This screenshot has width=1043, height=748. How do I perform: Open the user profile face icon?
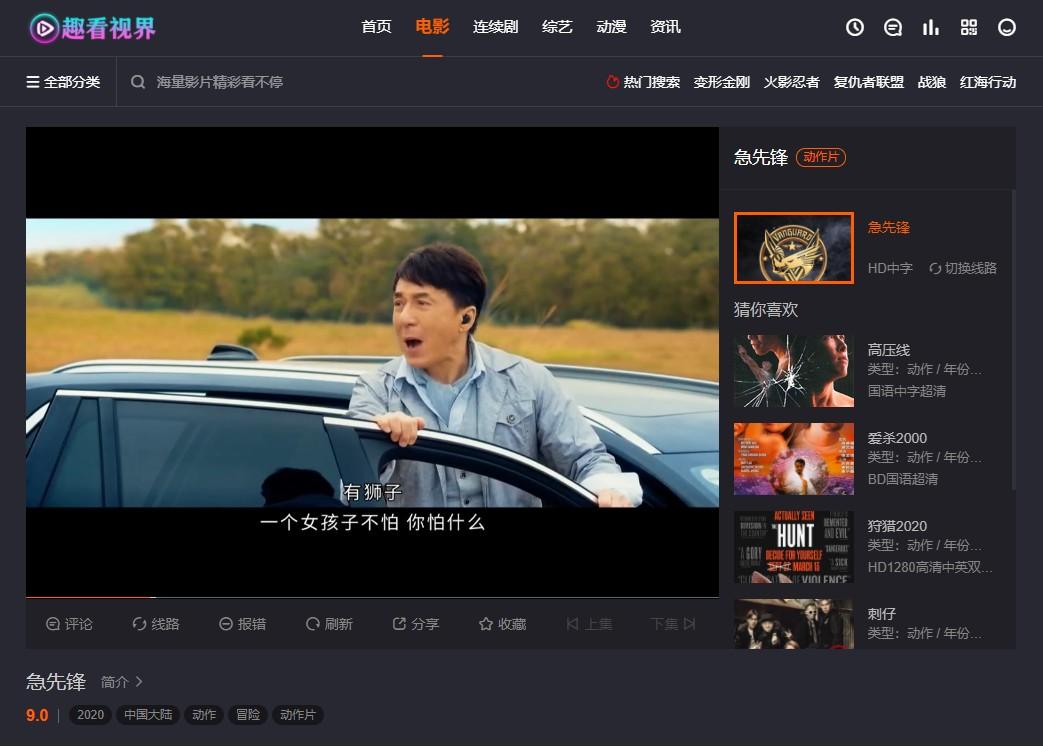coord(1007,27)
